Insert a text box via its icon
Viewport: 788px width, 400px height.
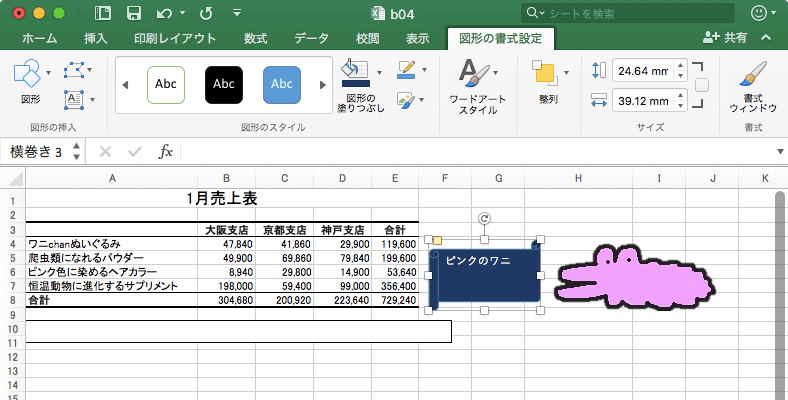[74, 99]
